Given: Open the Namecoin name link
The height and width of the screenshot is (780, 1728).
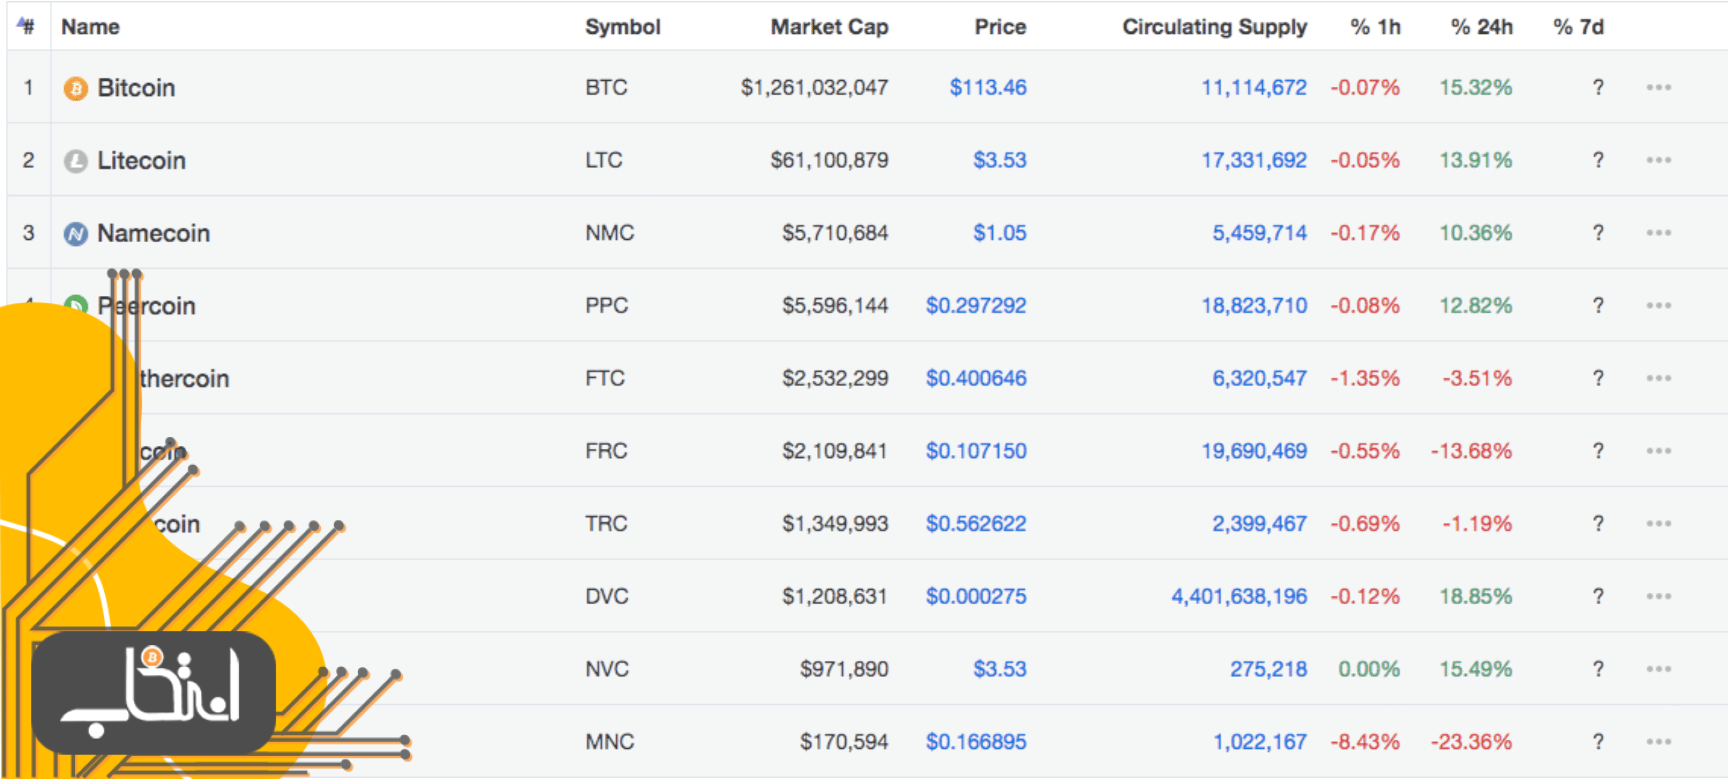Looking at the screenshot, I should 153,233.
